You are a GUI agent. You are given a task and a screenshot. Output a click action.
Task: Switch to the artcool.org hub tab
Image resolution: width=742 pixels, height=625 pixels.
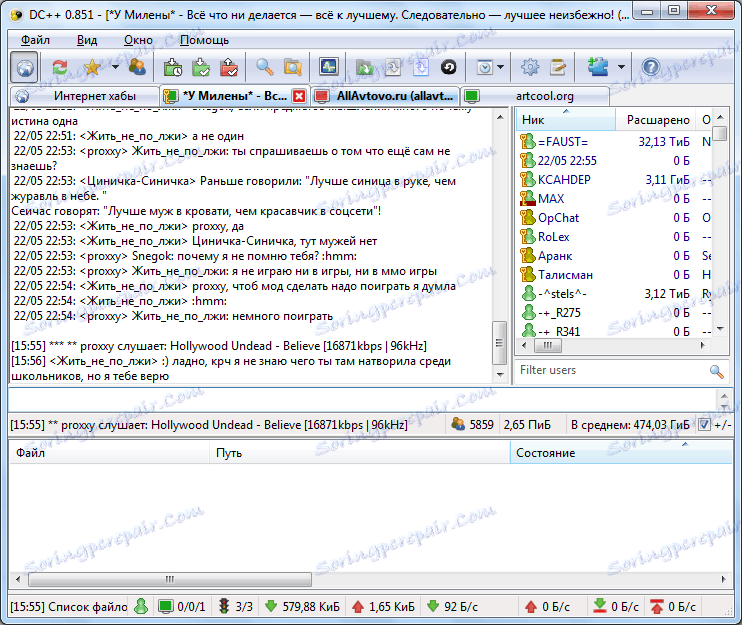coord(545,95)
